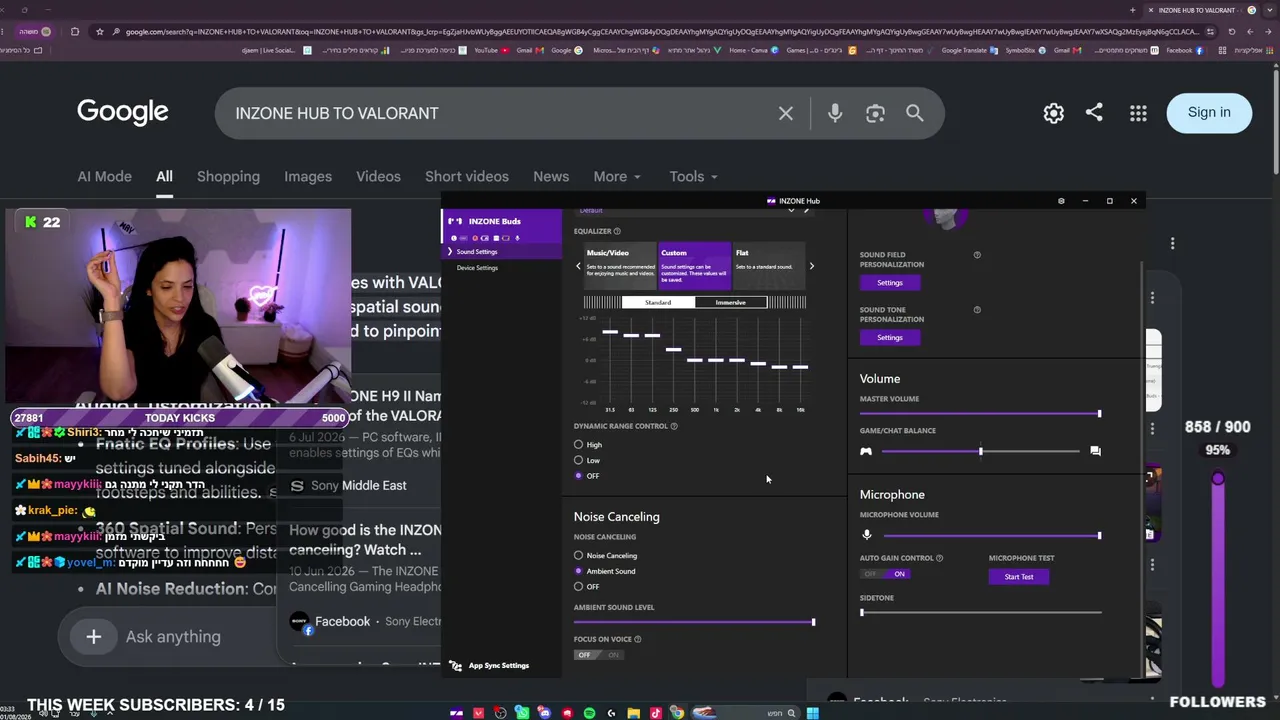Select the Music/Video equalizer preset

pyautogui.click(x=620, y=266)
